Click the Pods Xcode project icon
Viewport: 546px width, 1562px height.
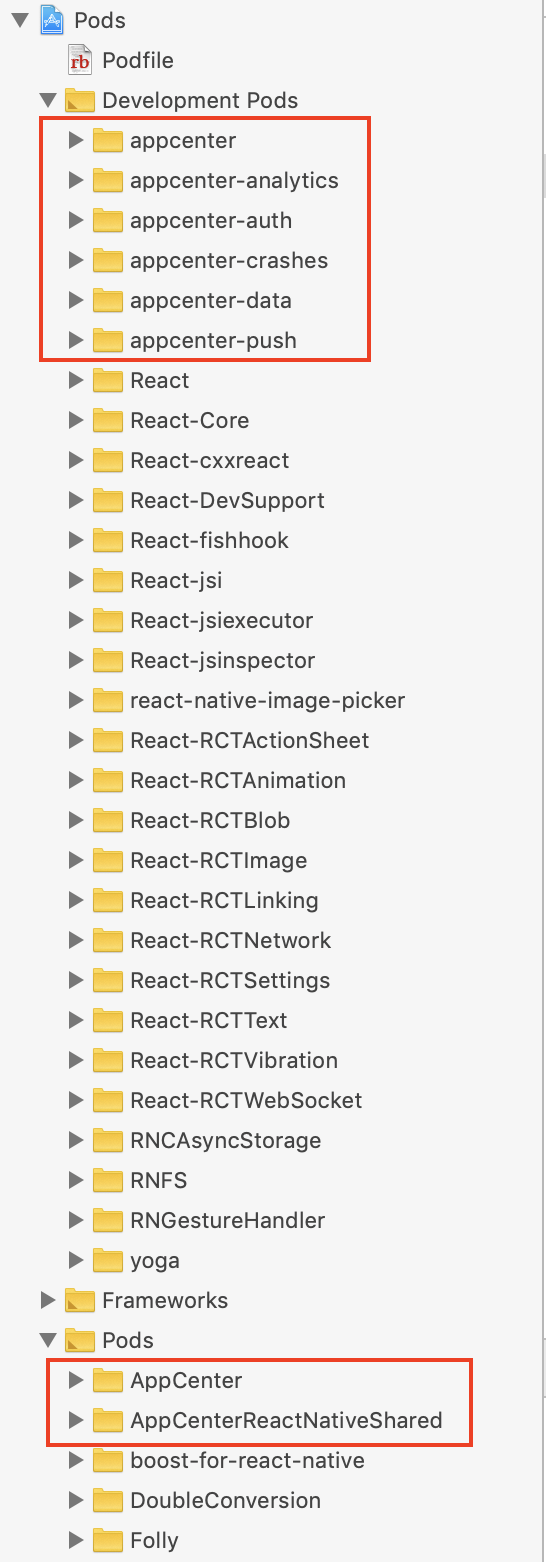(52, 20)
